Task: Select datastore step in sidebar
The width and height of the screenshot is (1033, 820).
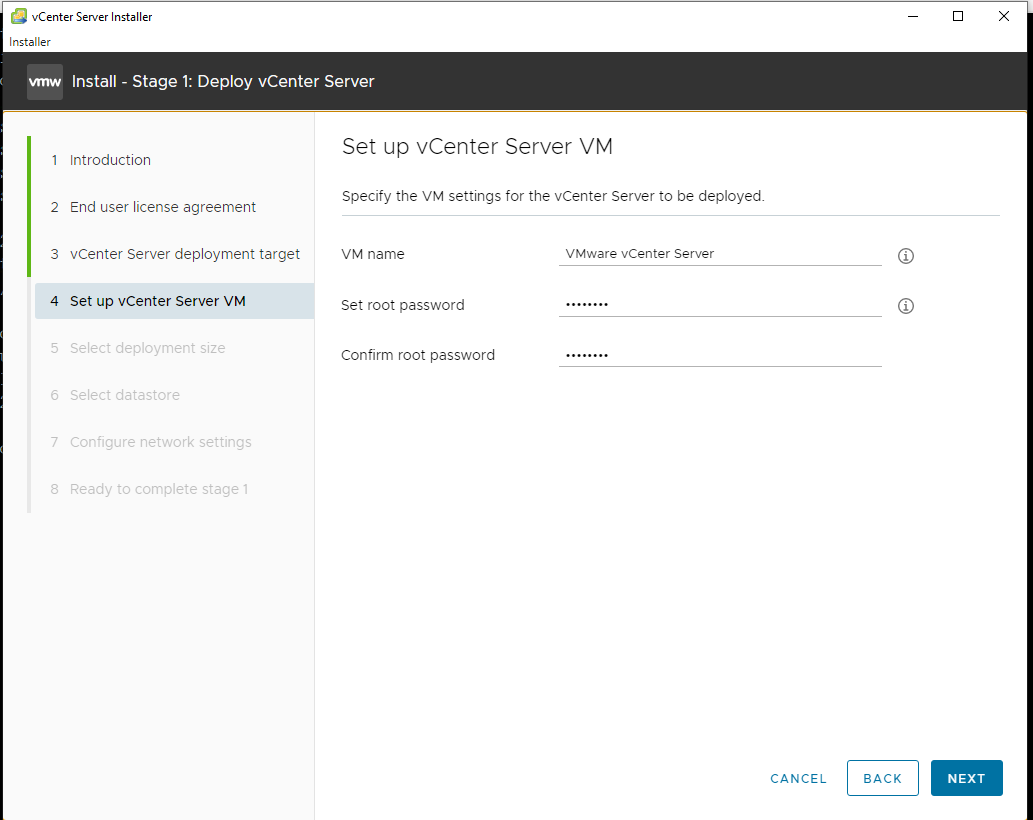Action: [x=125, y=395]
